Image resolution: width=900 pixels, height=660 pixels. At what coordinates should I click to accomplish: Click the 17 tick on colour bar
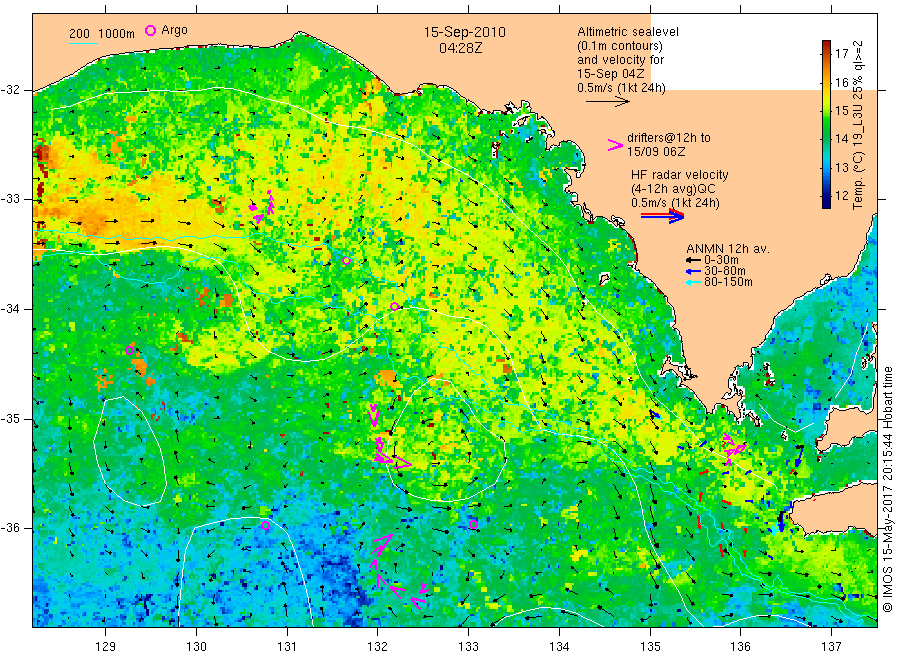841,54
